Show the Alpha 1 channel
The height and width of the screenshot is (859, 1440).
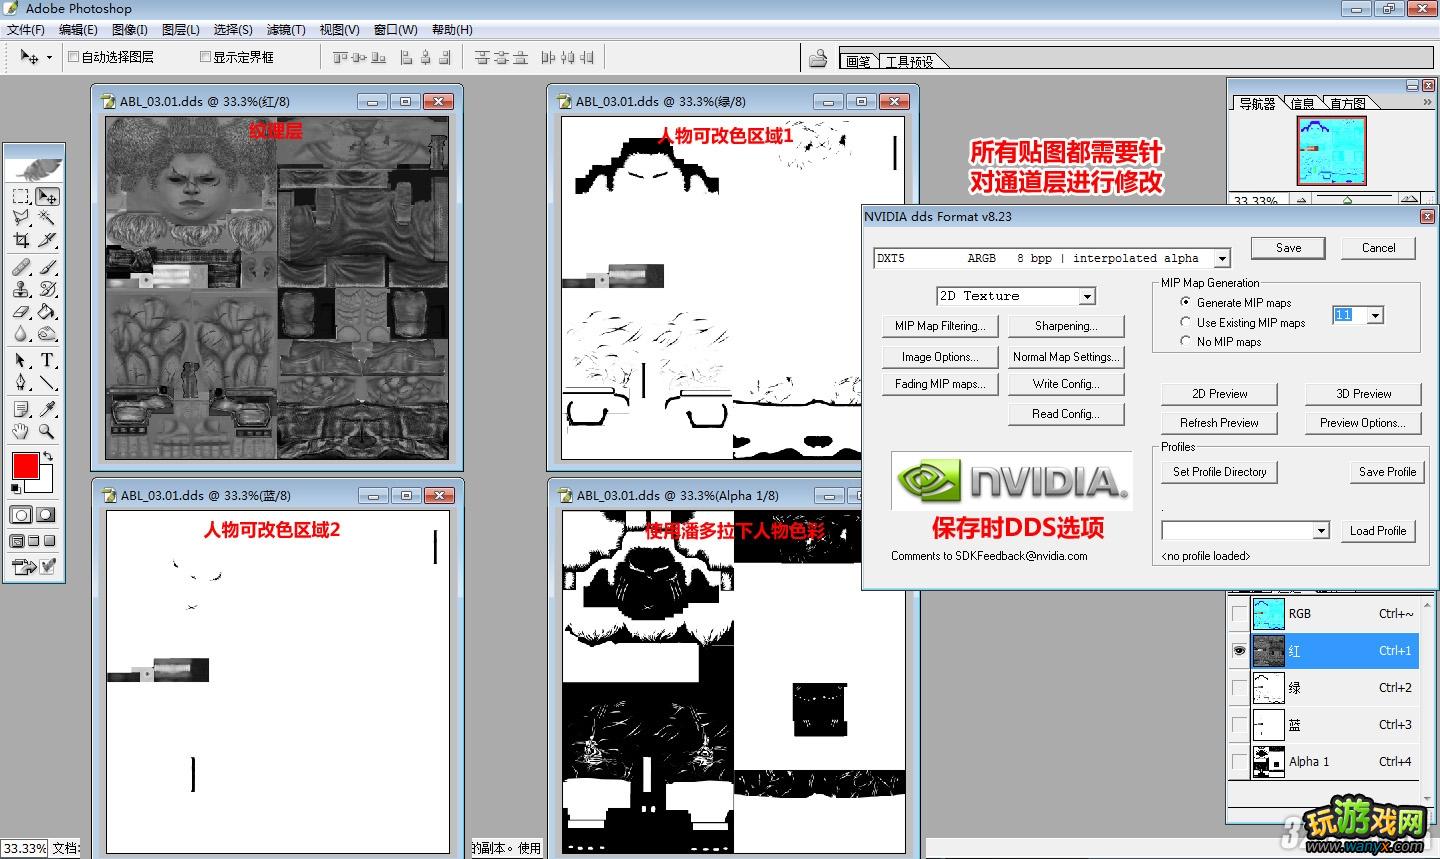click(x=1239, y=762)
